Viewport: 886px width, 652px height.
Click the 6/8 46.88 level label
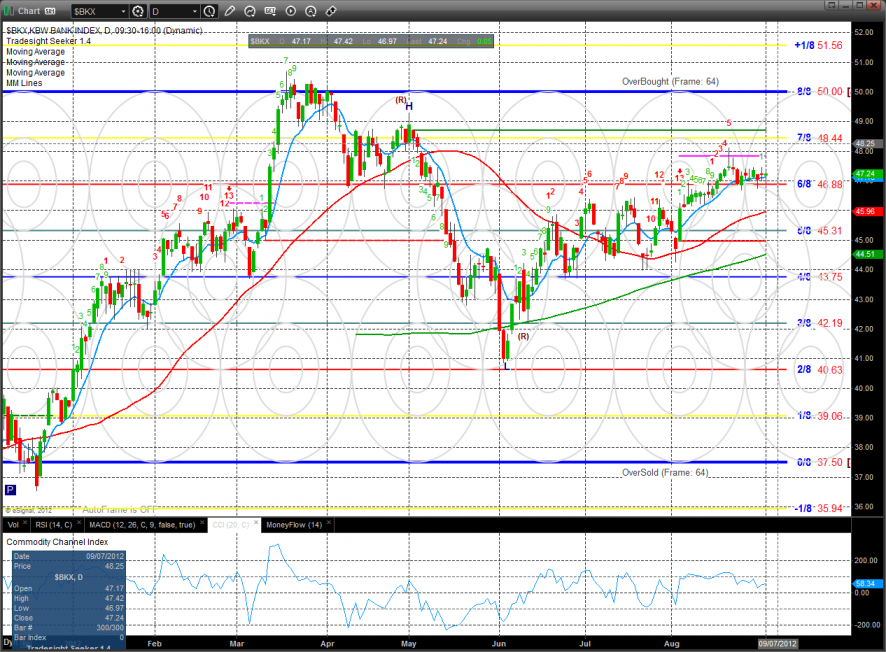[x=819, y=184]
